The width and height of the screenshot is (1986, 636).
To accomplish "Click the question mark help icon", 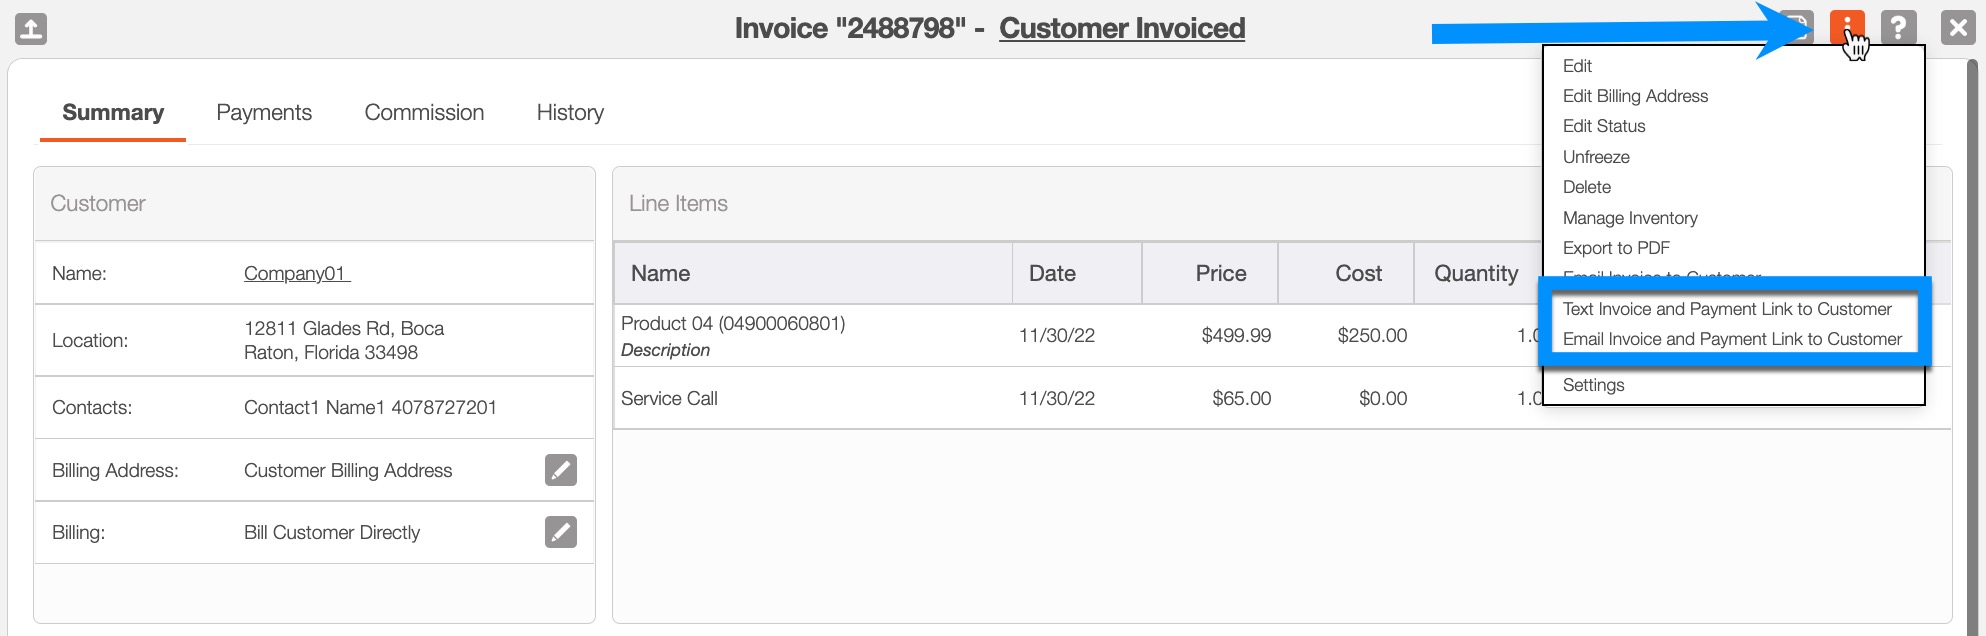I will pyautogui.click(x=1898, y=27).
